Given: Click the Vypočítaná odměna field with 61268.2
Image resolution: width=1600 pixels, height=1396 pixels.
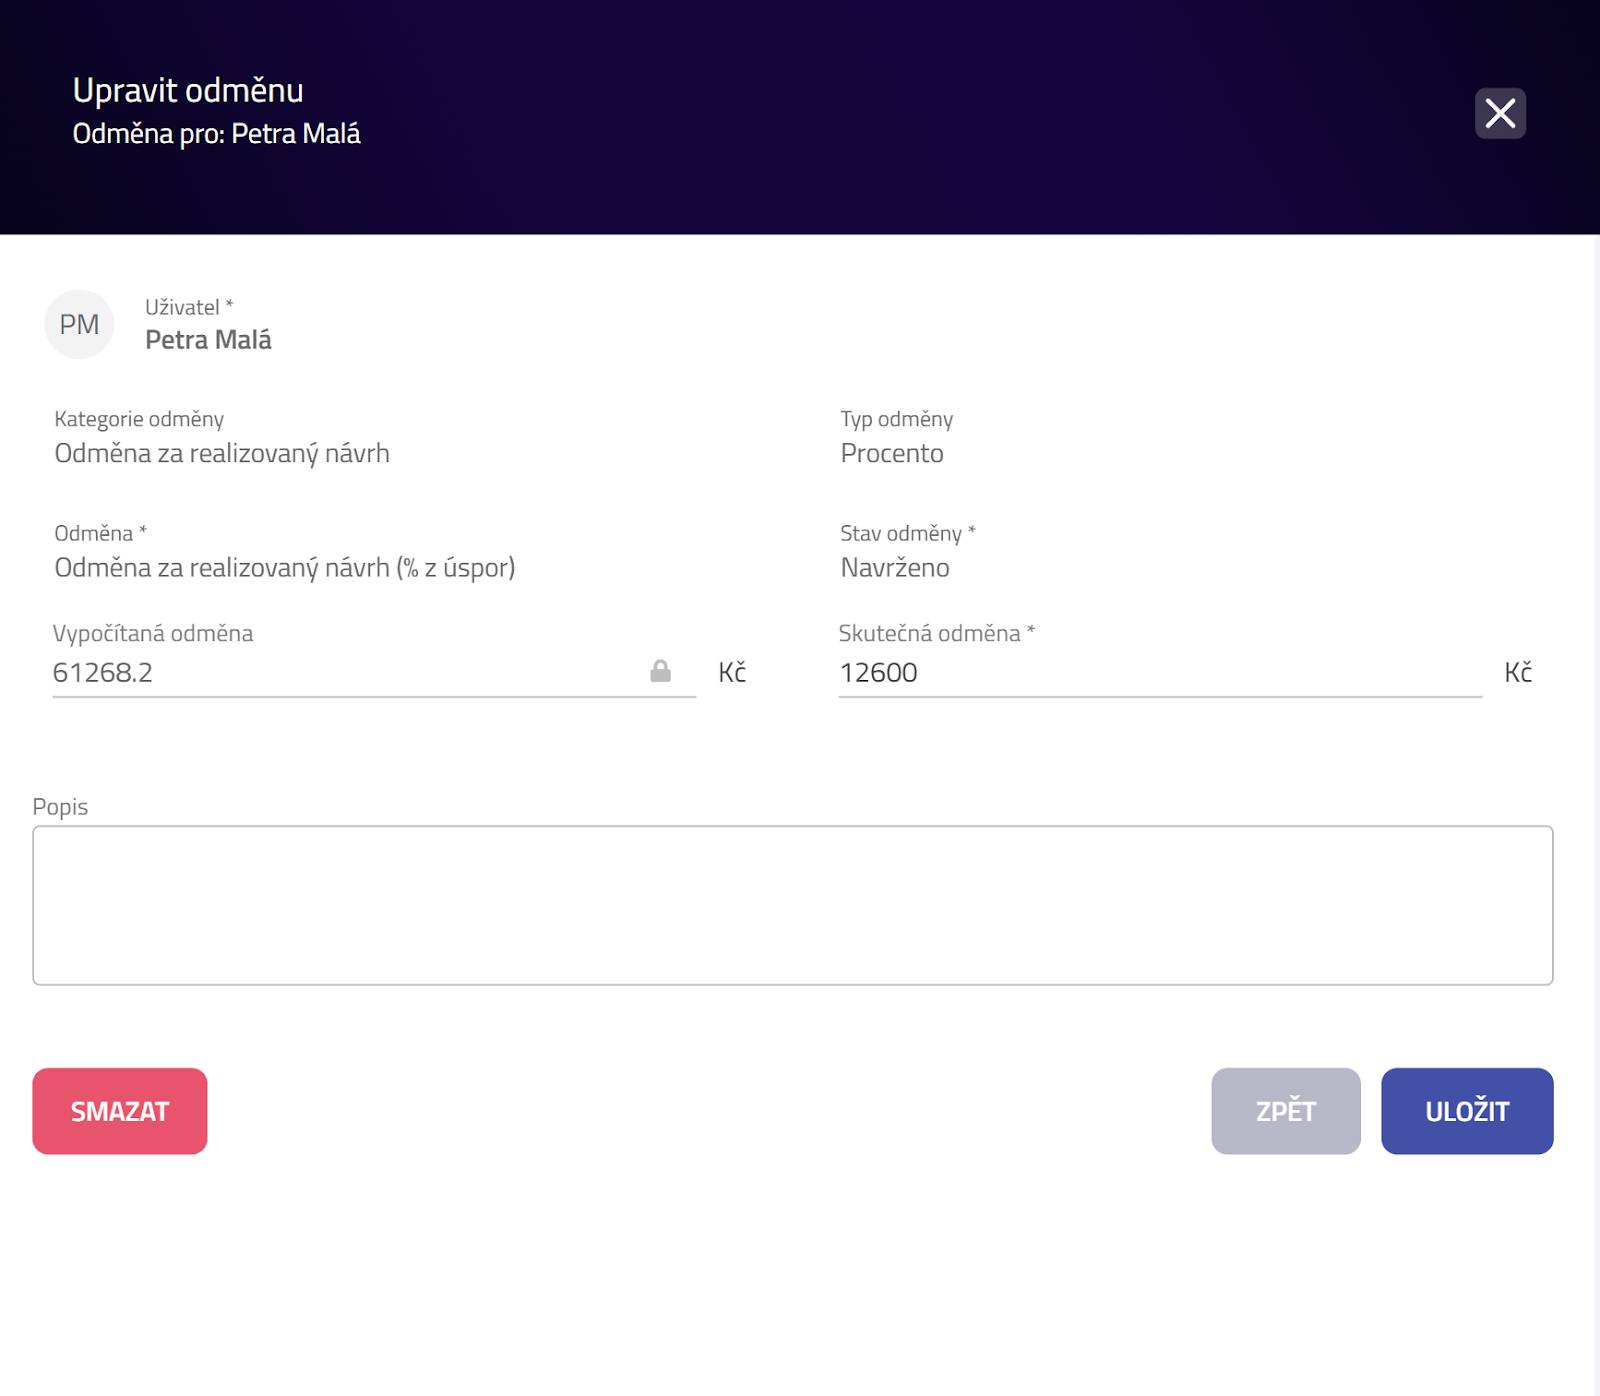Looking at the screenshot, I should pyautogui.click(x=340, y=672).
